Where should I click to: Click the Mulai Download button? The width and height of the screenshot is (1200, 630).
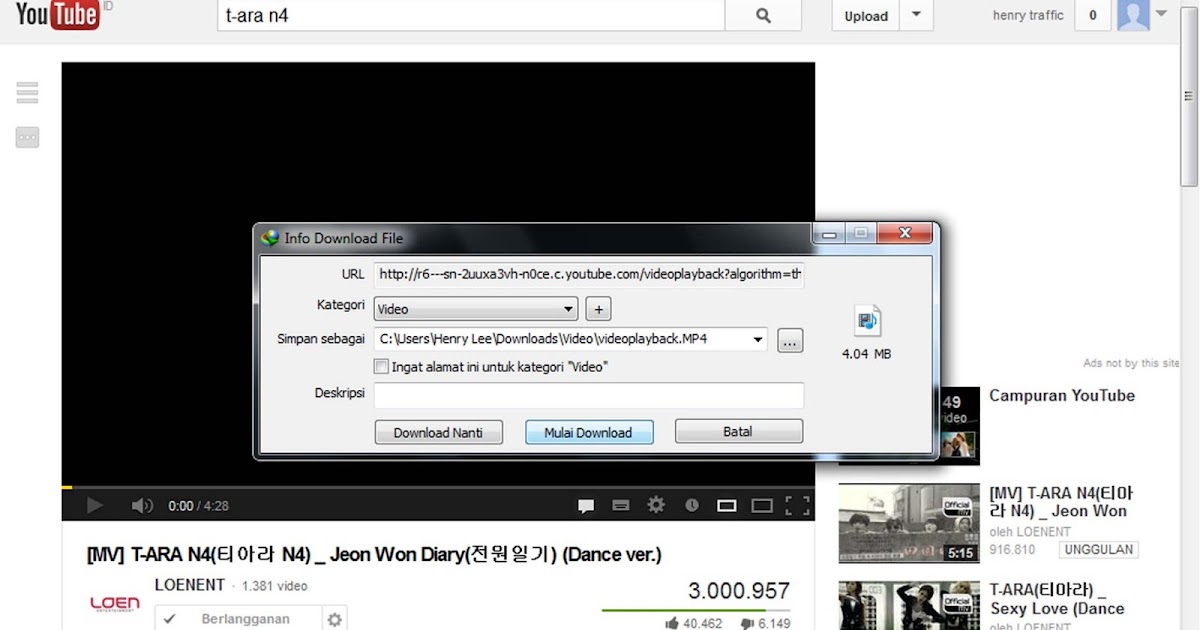(589, 432)
